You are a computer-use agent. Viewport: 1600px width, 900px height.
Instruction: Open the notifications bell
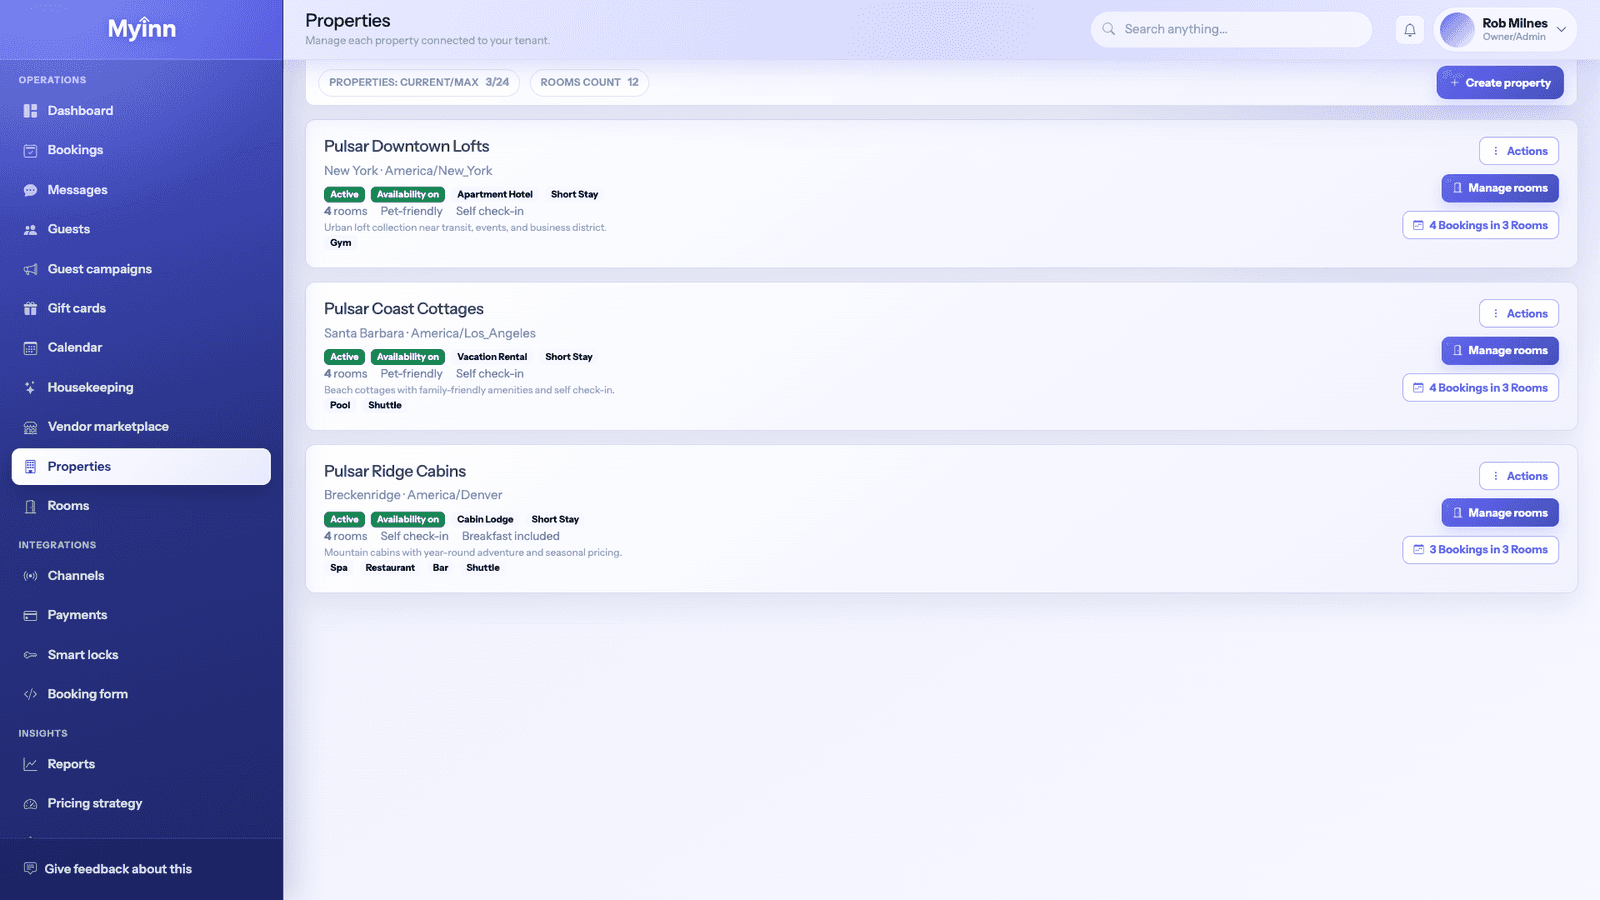[x=1410, y=30]
